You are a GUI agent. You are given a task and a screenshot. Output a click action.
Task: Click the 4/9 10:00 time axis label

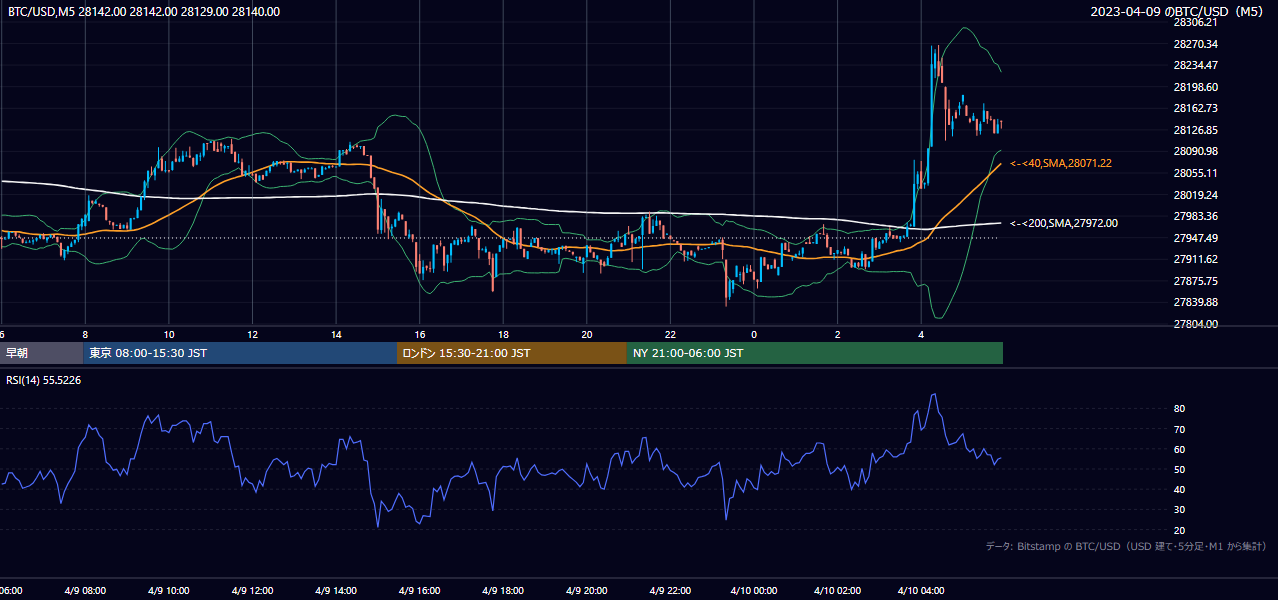(x=169, y=591)
